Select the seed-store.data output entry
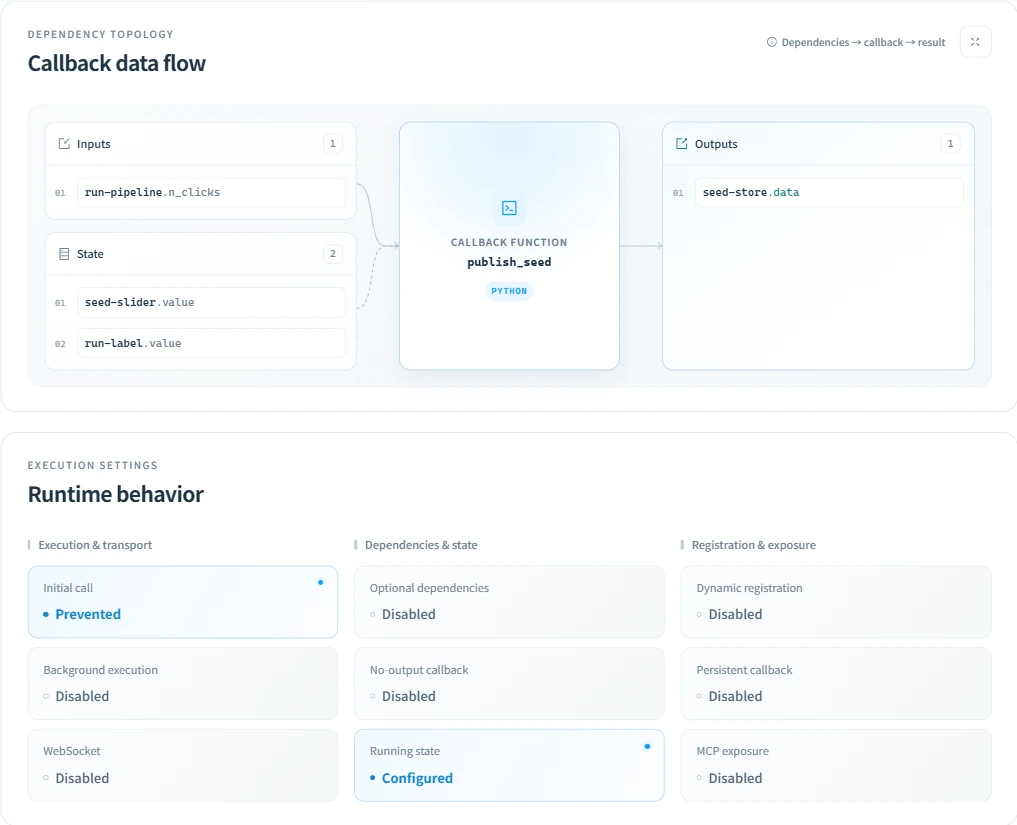1017x825 pixels. (829, 192)
